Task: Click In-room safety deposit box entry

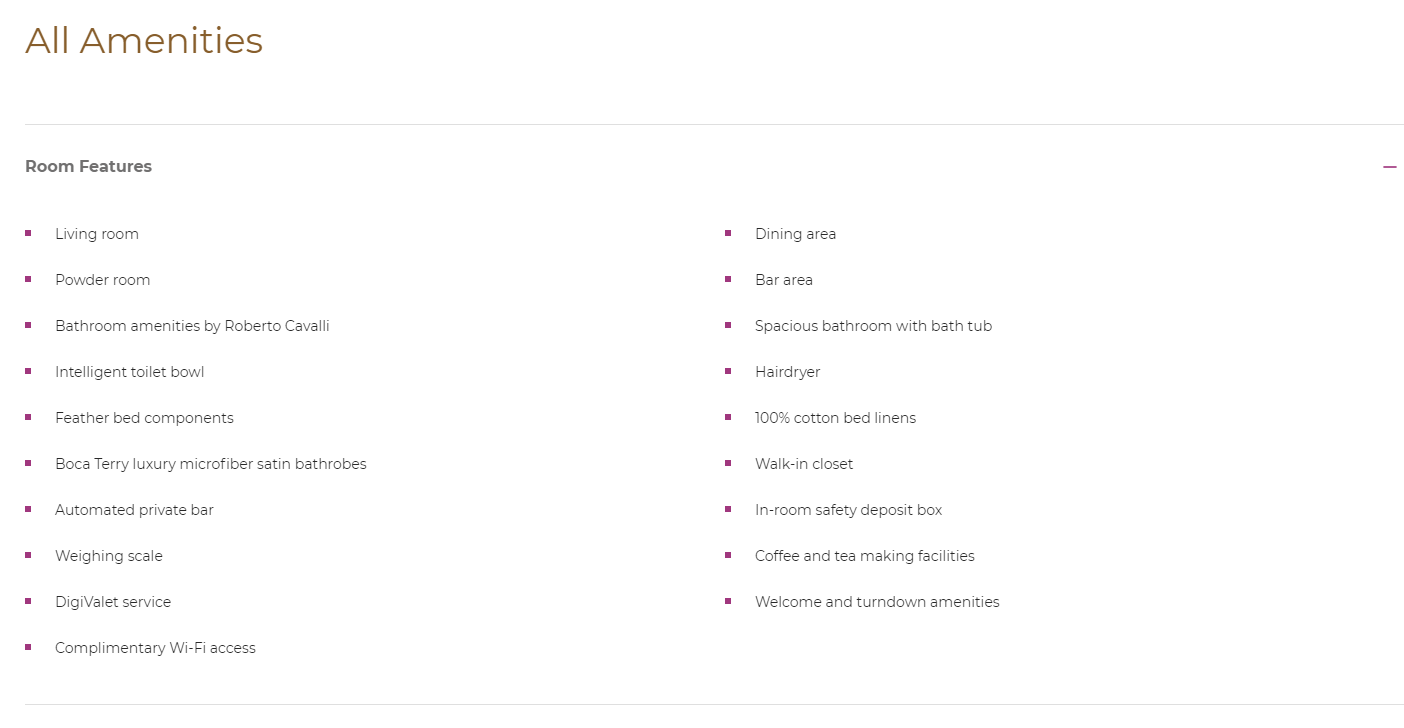Action: [848, 510]
